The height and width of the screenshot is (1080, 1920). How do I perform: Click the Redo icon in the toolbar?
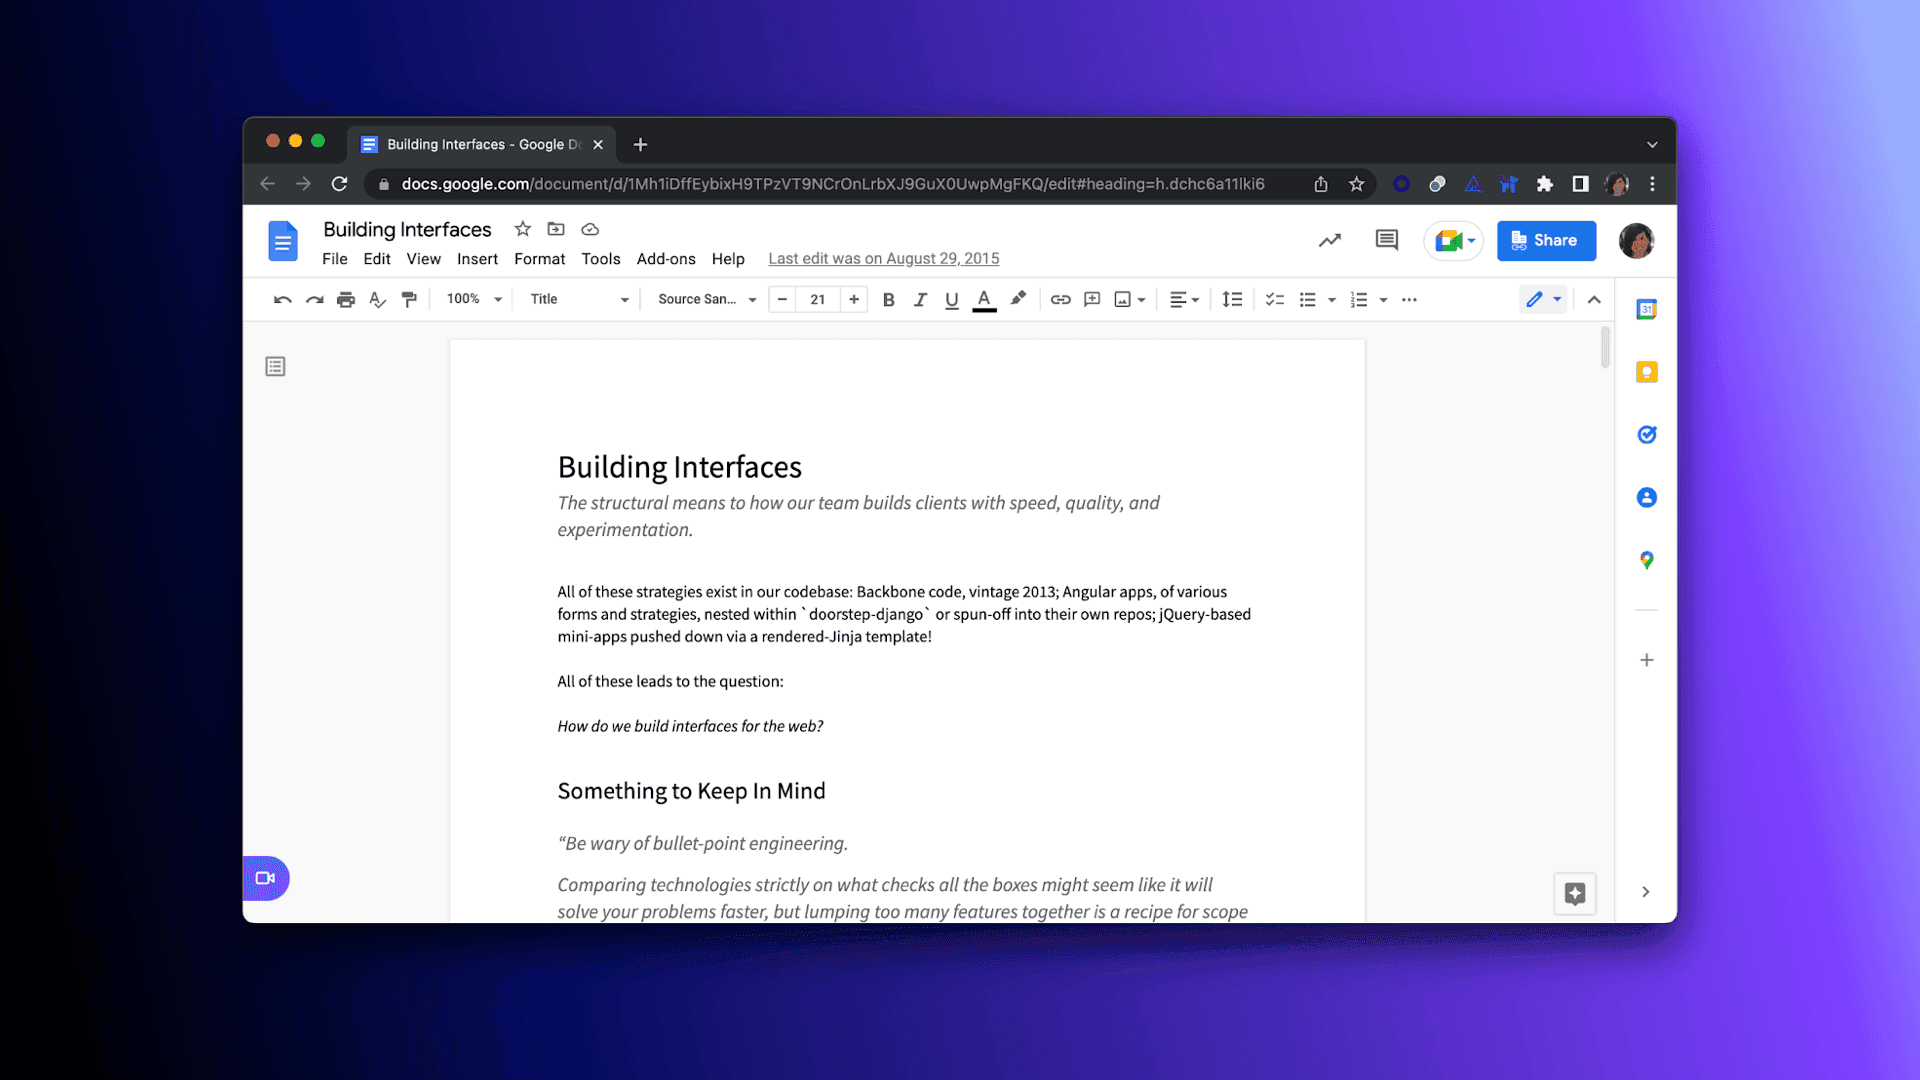coord(314,299)
